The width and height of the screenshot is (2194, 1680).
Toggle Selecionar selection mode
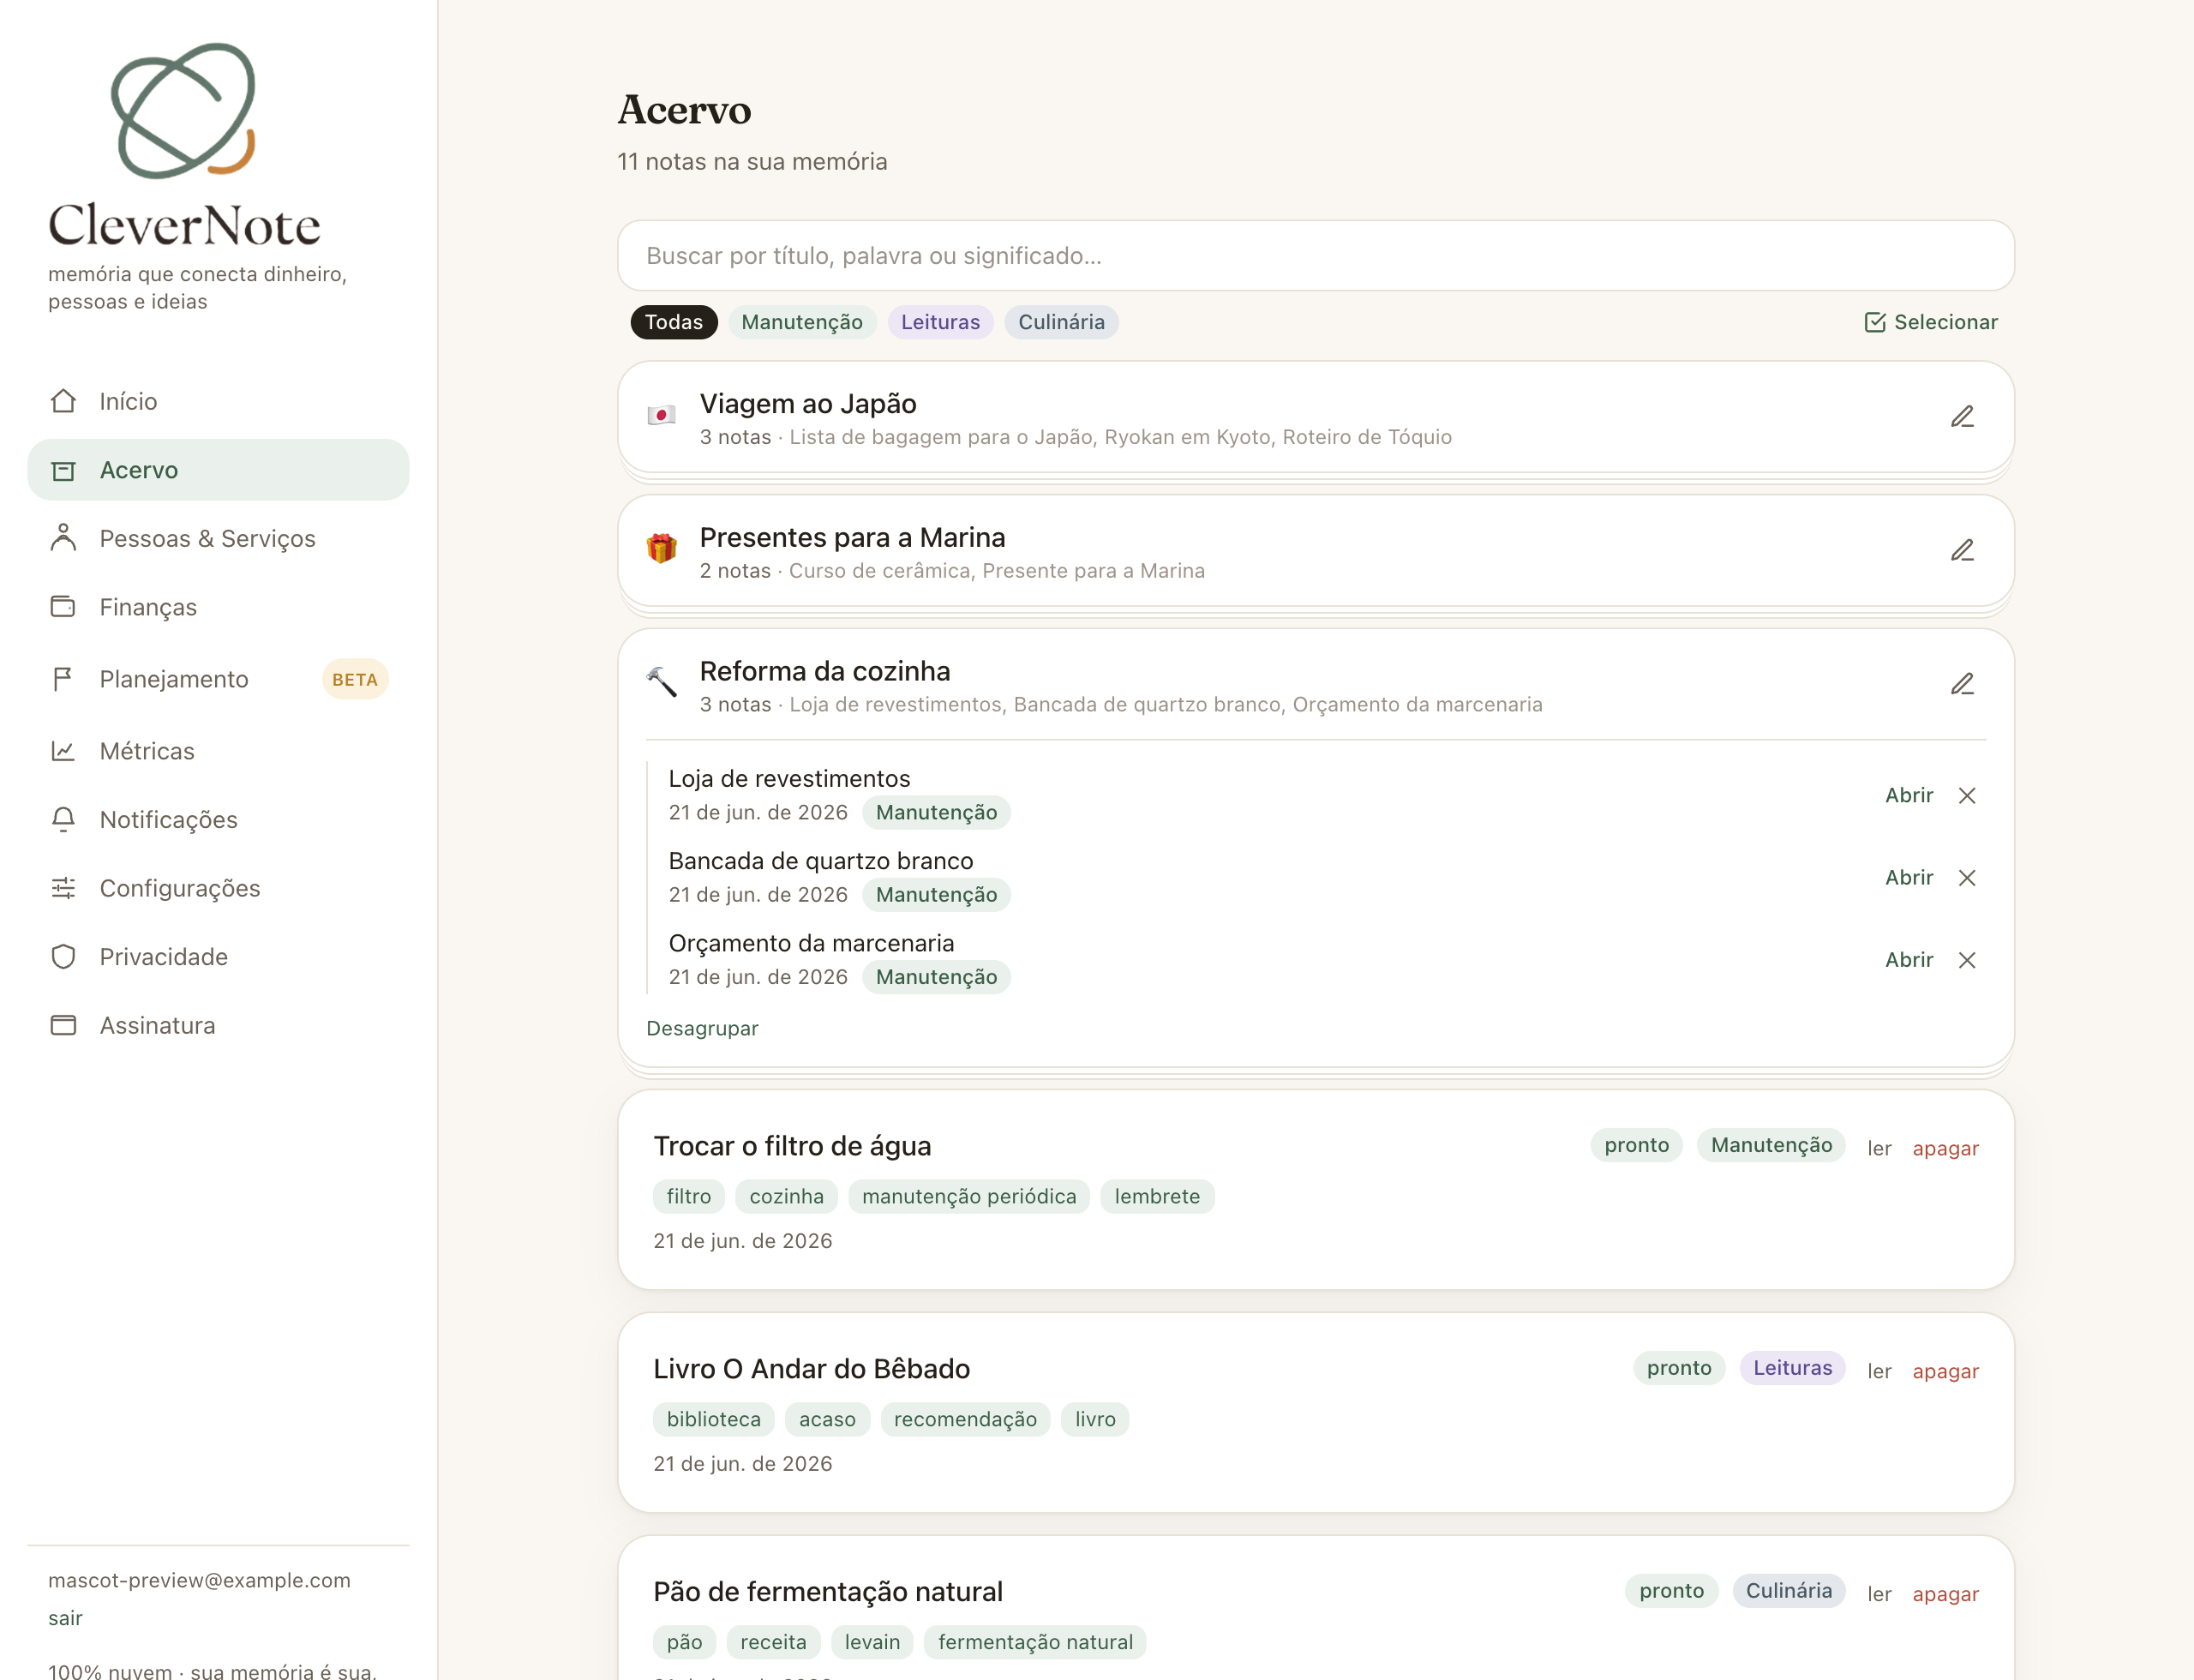pyautogui.click(x=1931, y=322)
